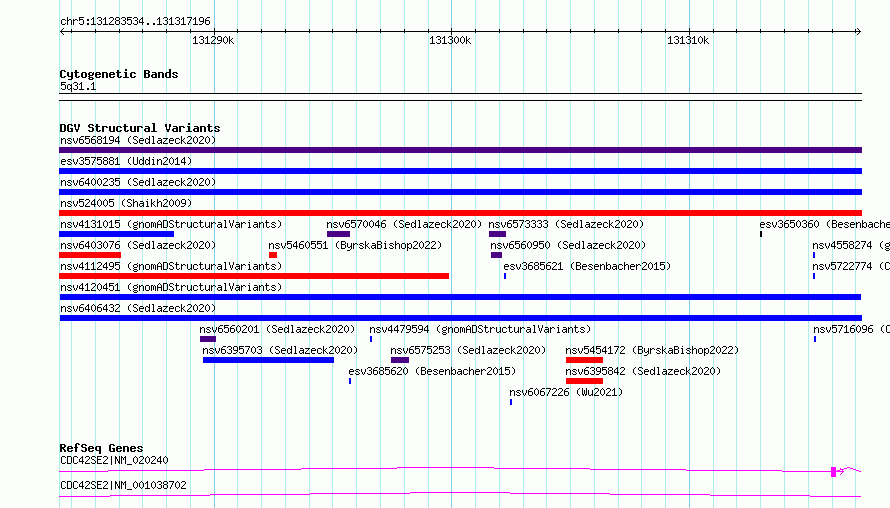Open the nsv524005 (Shaikh2009) variant label
Viewport: 890px width, 508px height.
point(126,203)
